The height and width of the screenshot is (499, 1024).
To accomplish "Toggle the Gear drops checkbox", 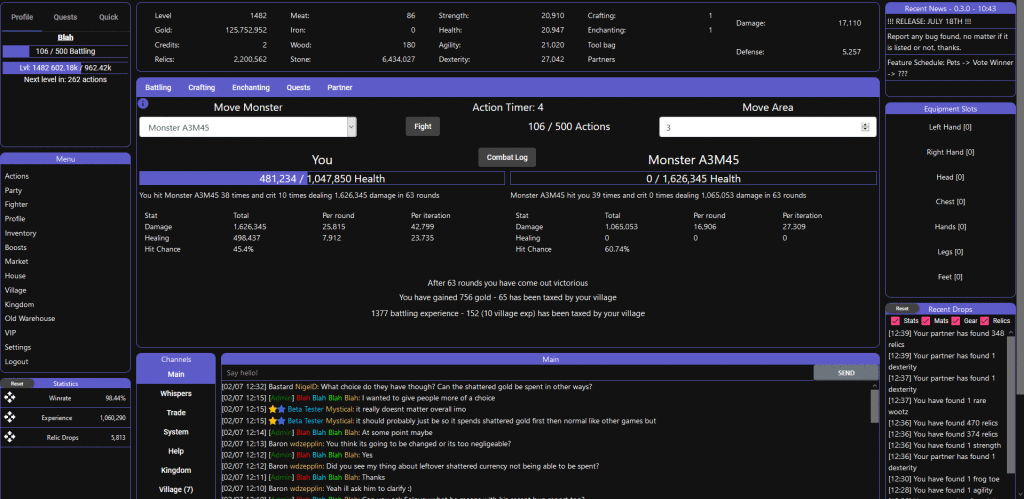I will pyautogui.click(x=955, y=321).
